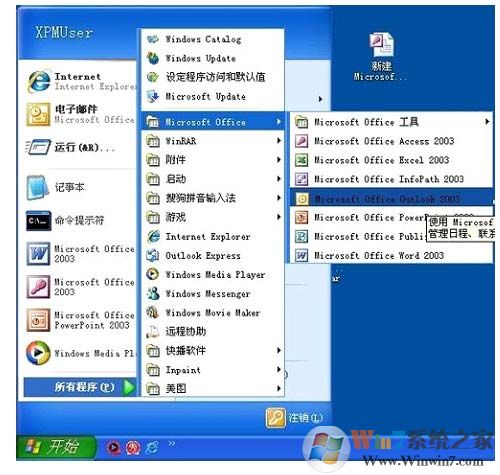Expand the Microsoft Office 工具 submenu arrow
500x475 pixels.
pyautogui.click(x=487, y=122)
